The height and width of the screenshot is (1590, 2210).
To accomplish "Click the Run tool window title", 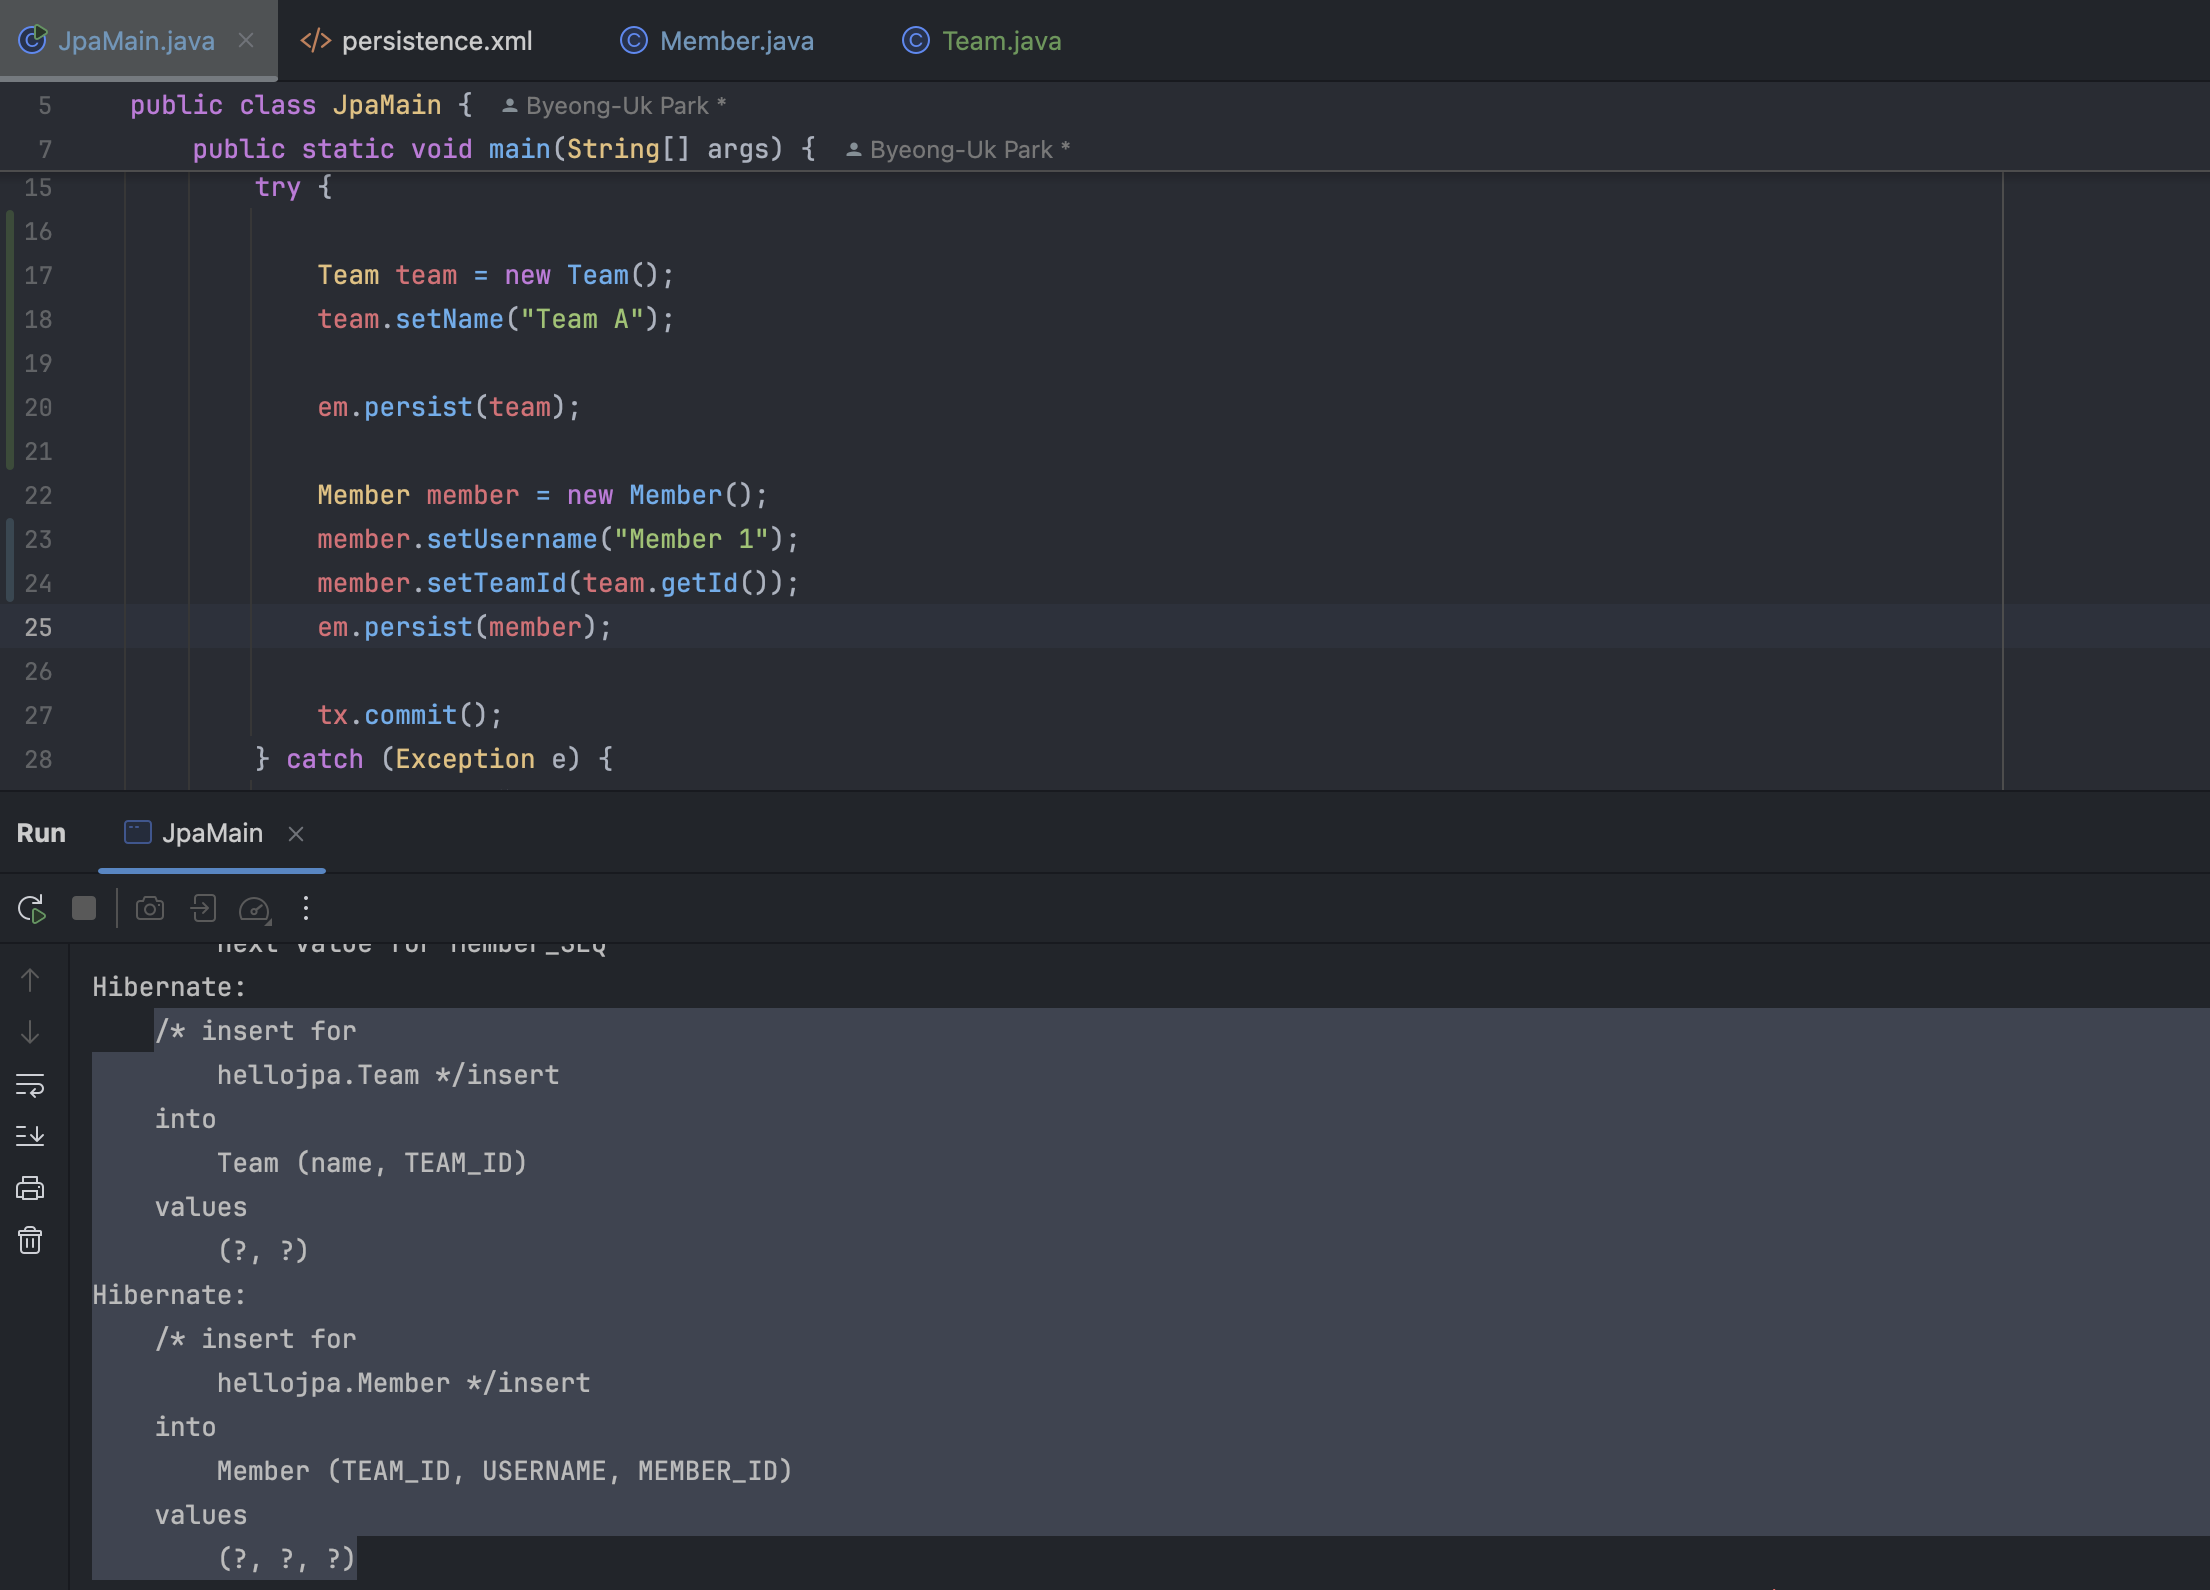I will 41,833.
